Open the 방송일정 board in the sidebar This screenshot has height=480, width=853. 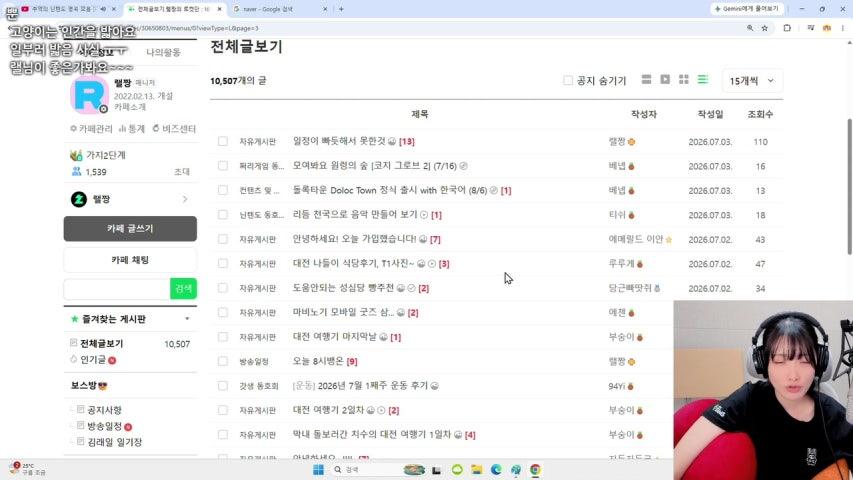104,426
